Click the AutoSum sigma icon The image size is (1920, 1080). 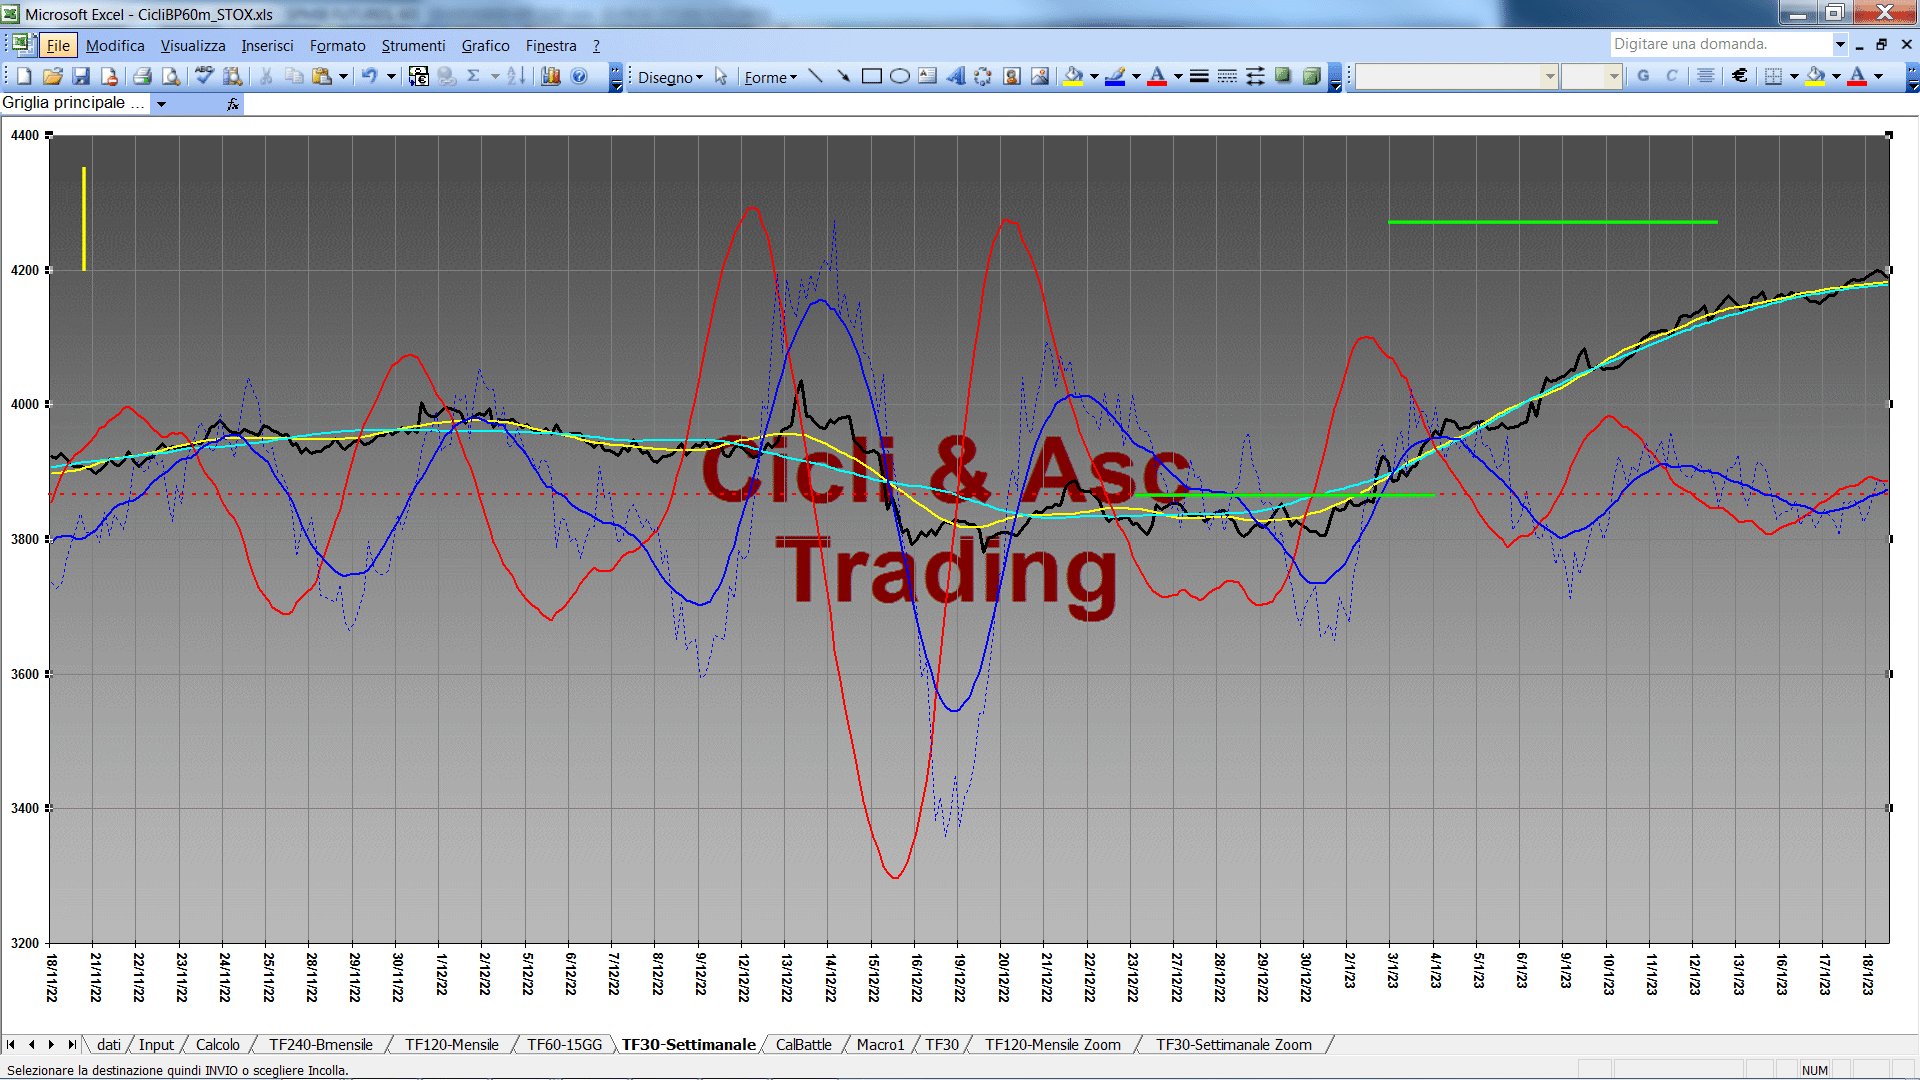pos(474,77)
